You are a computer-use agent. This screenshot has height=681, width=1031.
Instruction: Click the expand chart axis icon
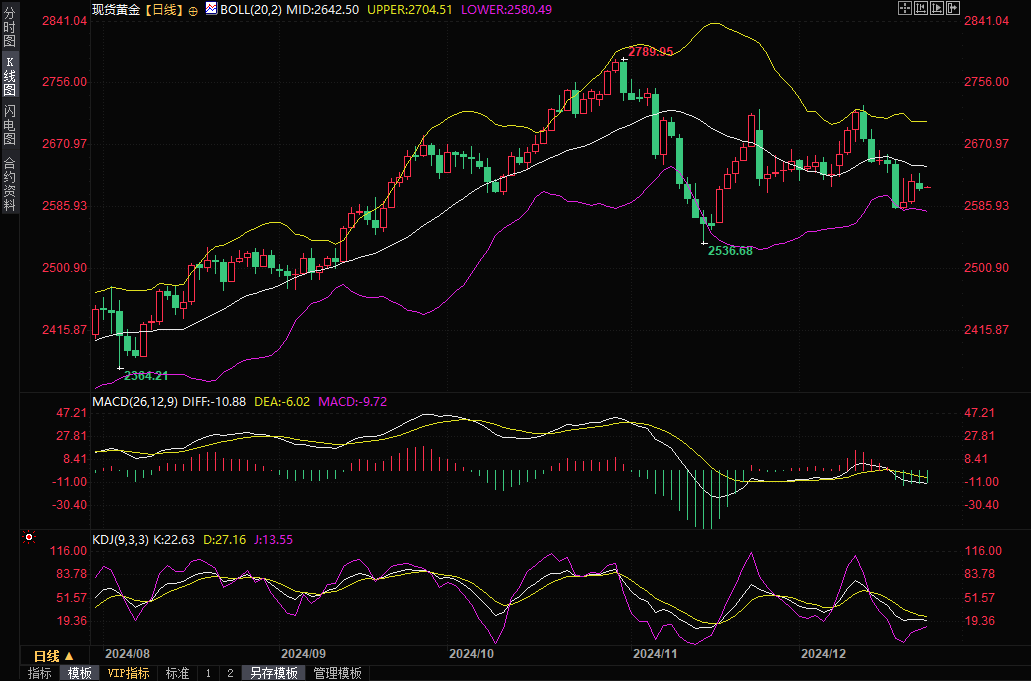[x=935, y=9]
